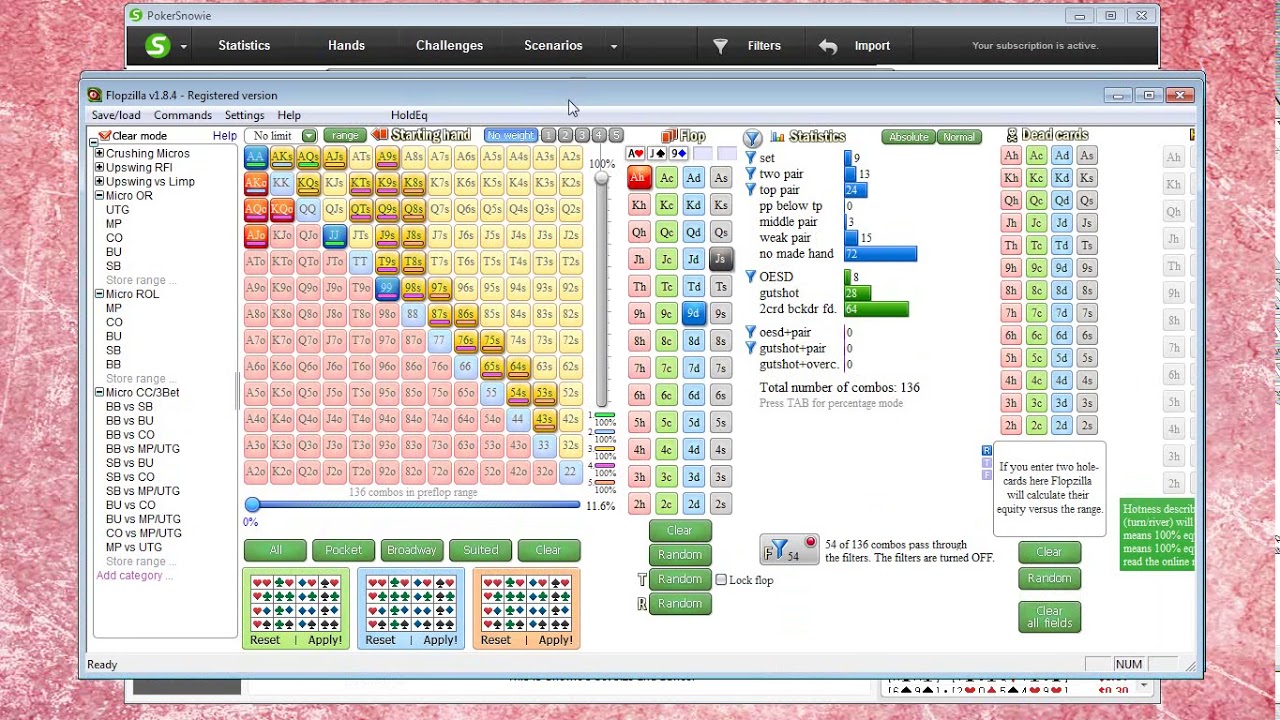Image resolution: width=1280 pixels, height=720 pixels.
Task: Click the Broadway range button
Action: (411, 550)
